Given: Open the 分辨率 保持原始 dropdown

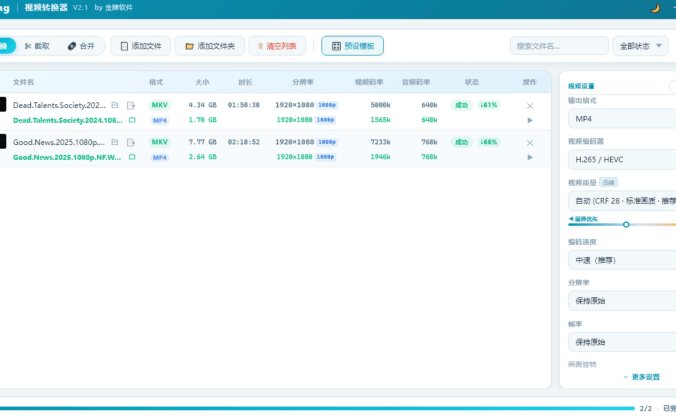Looking at the screenshot, I should (622, 301).
